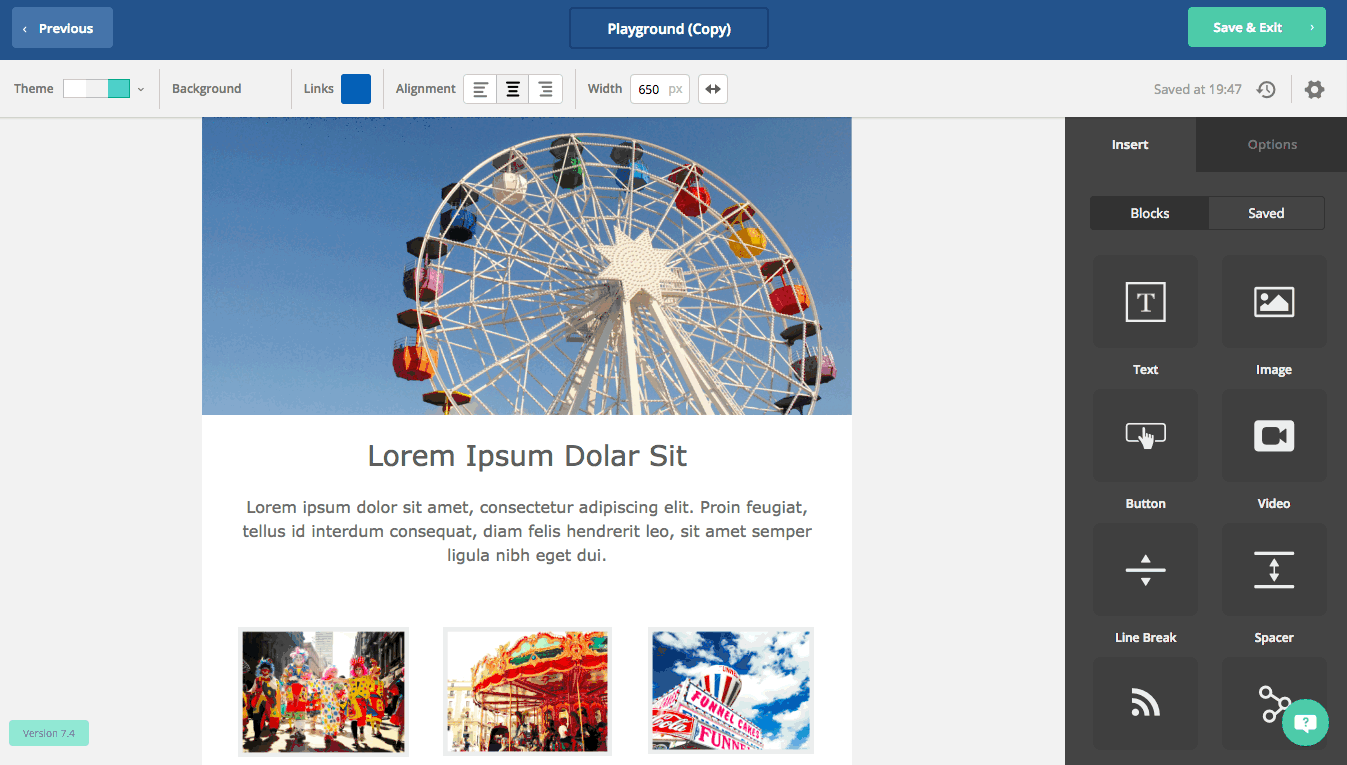Open the version history clock icon

coord(1266,89)
